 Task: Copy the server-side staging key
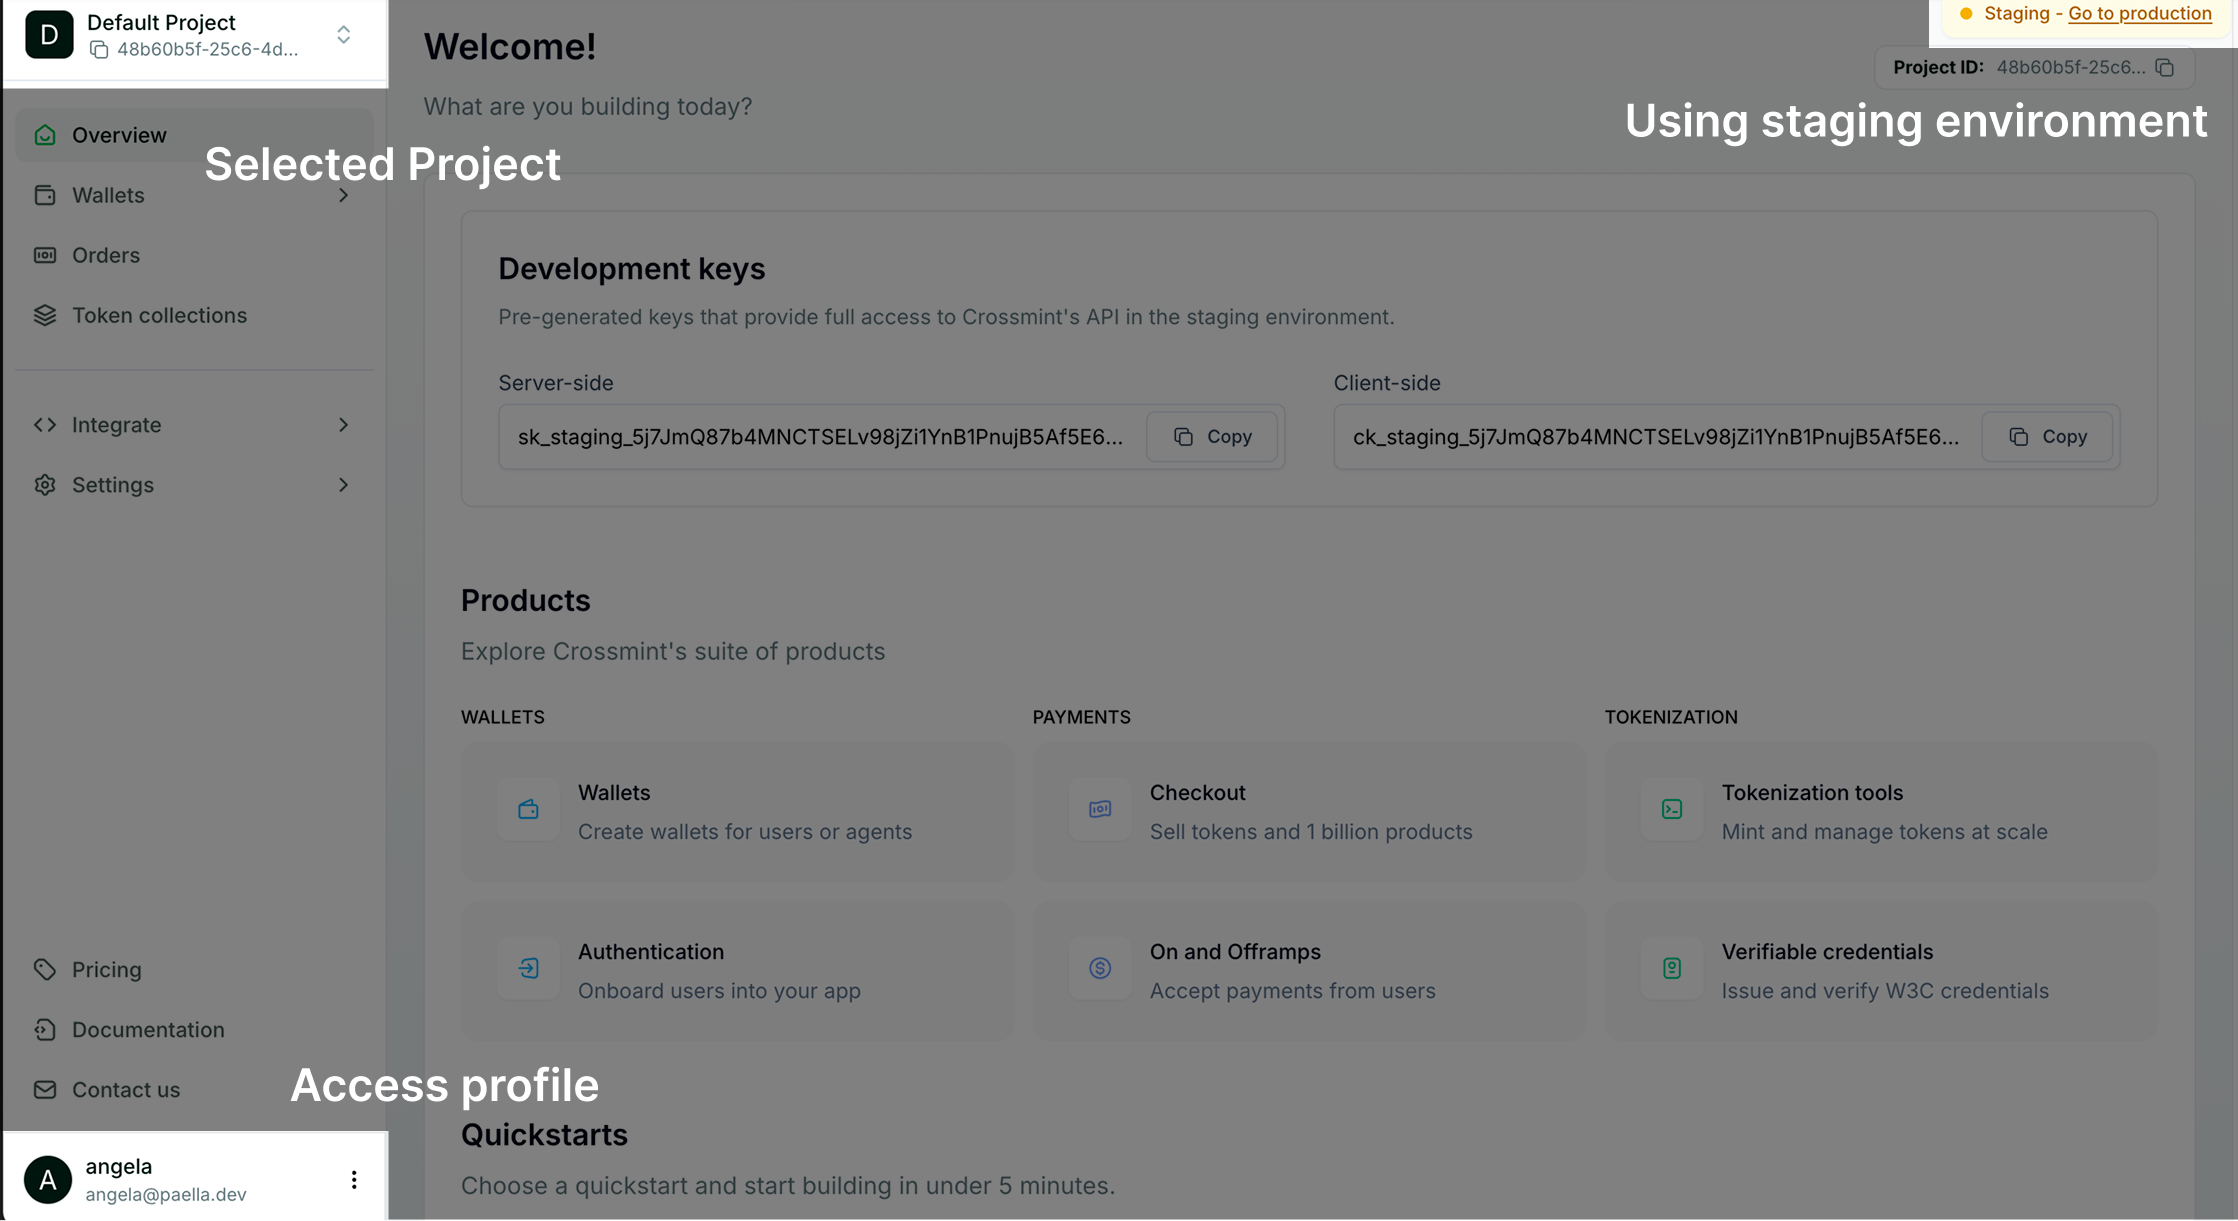tap(1212, 437)
